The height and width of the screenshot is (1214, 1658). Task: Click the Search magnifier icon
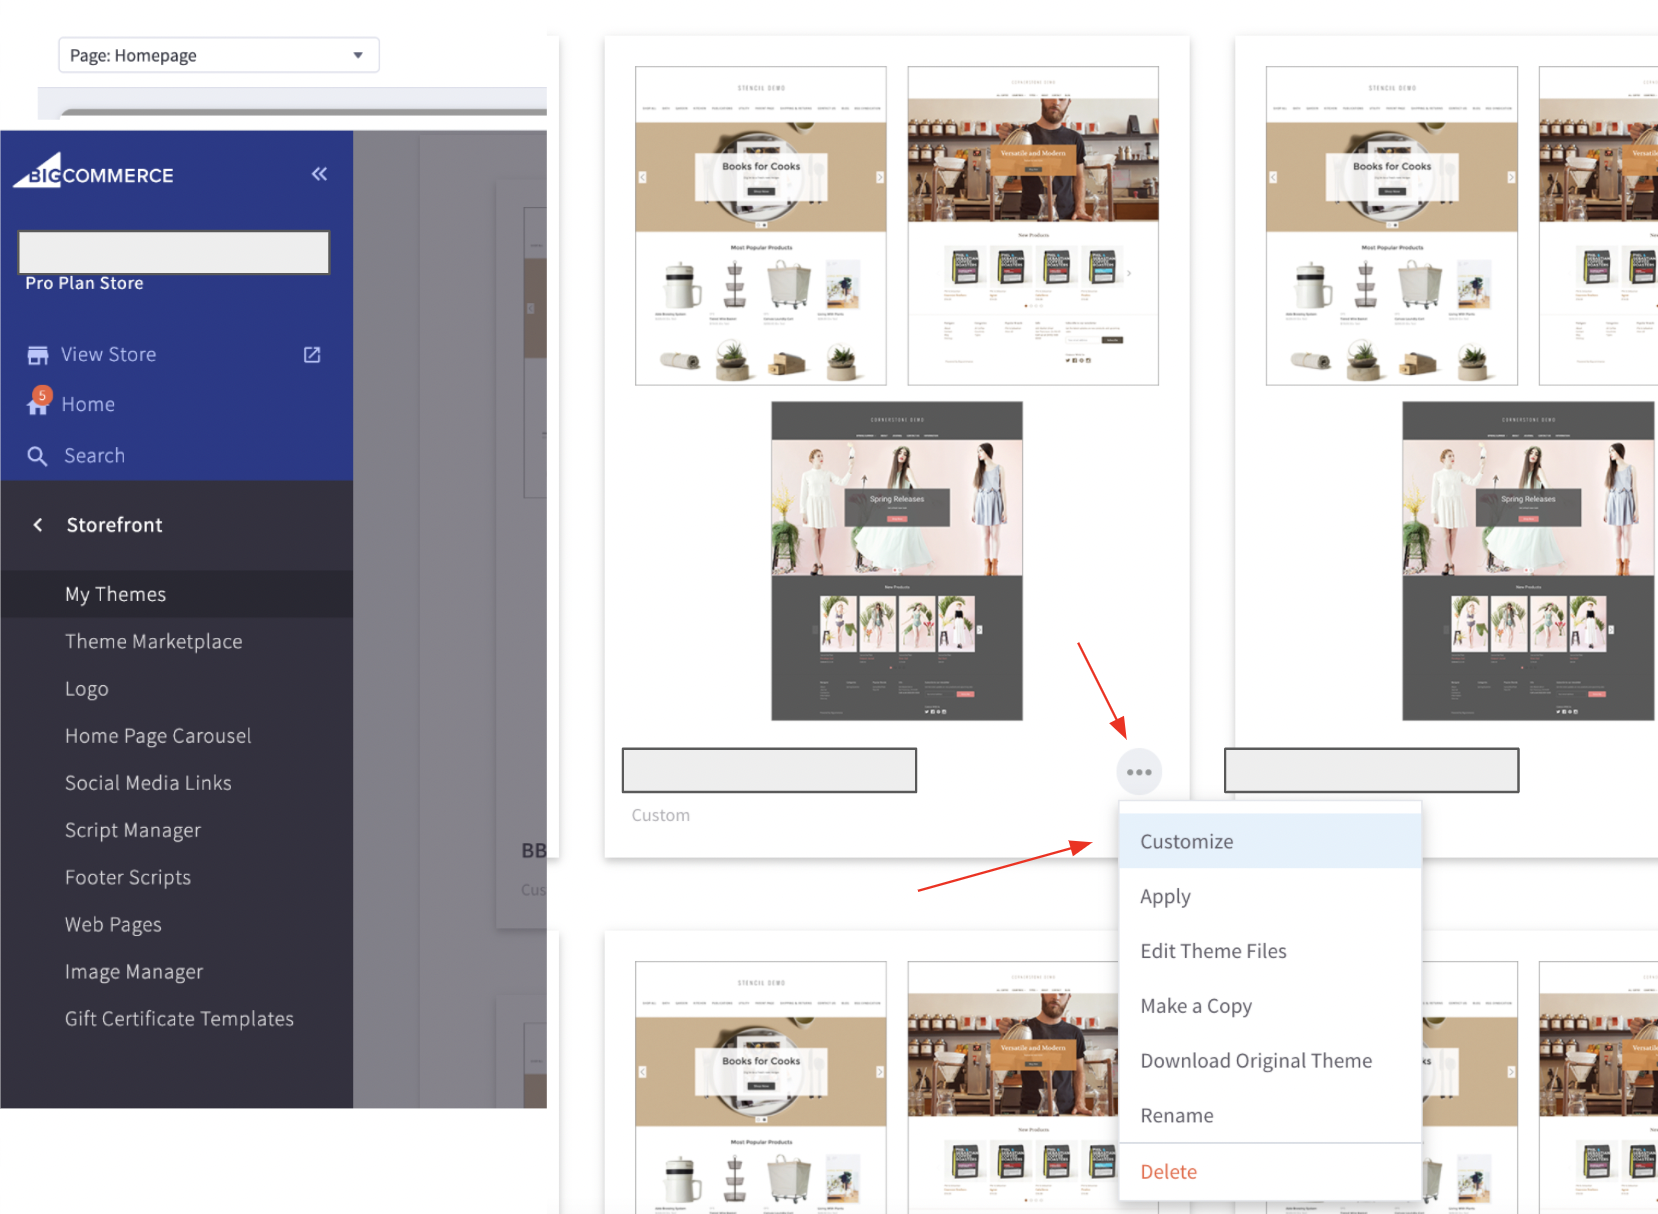(x=37, y=456)
